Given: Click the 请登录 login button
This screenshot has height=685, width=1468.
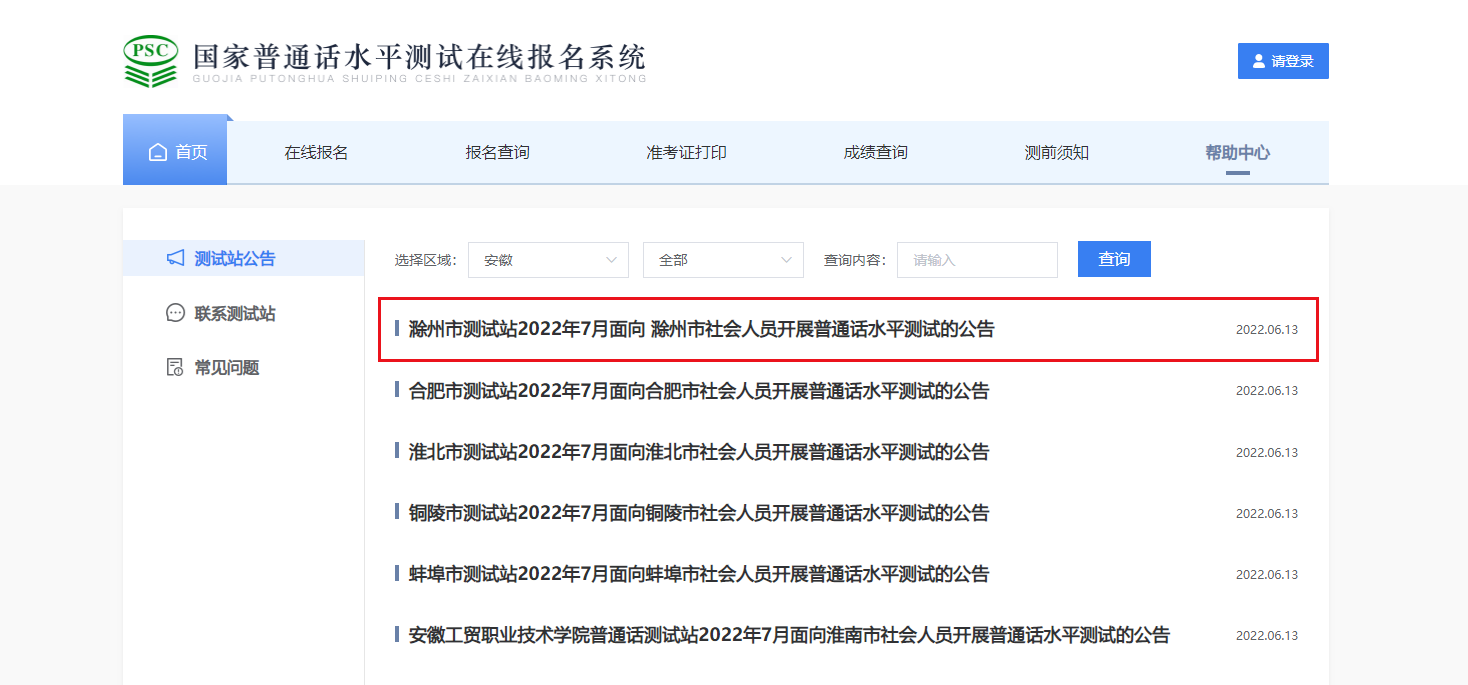Looking at the screenshot, I should click(1283, 61).
